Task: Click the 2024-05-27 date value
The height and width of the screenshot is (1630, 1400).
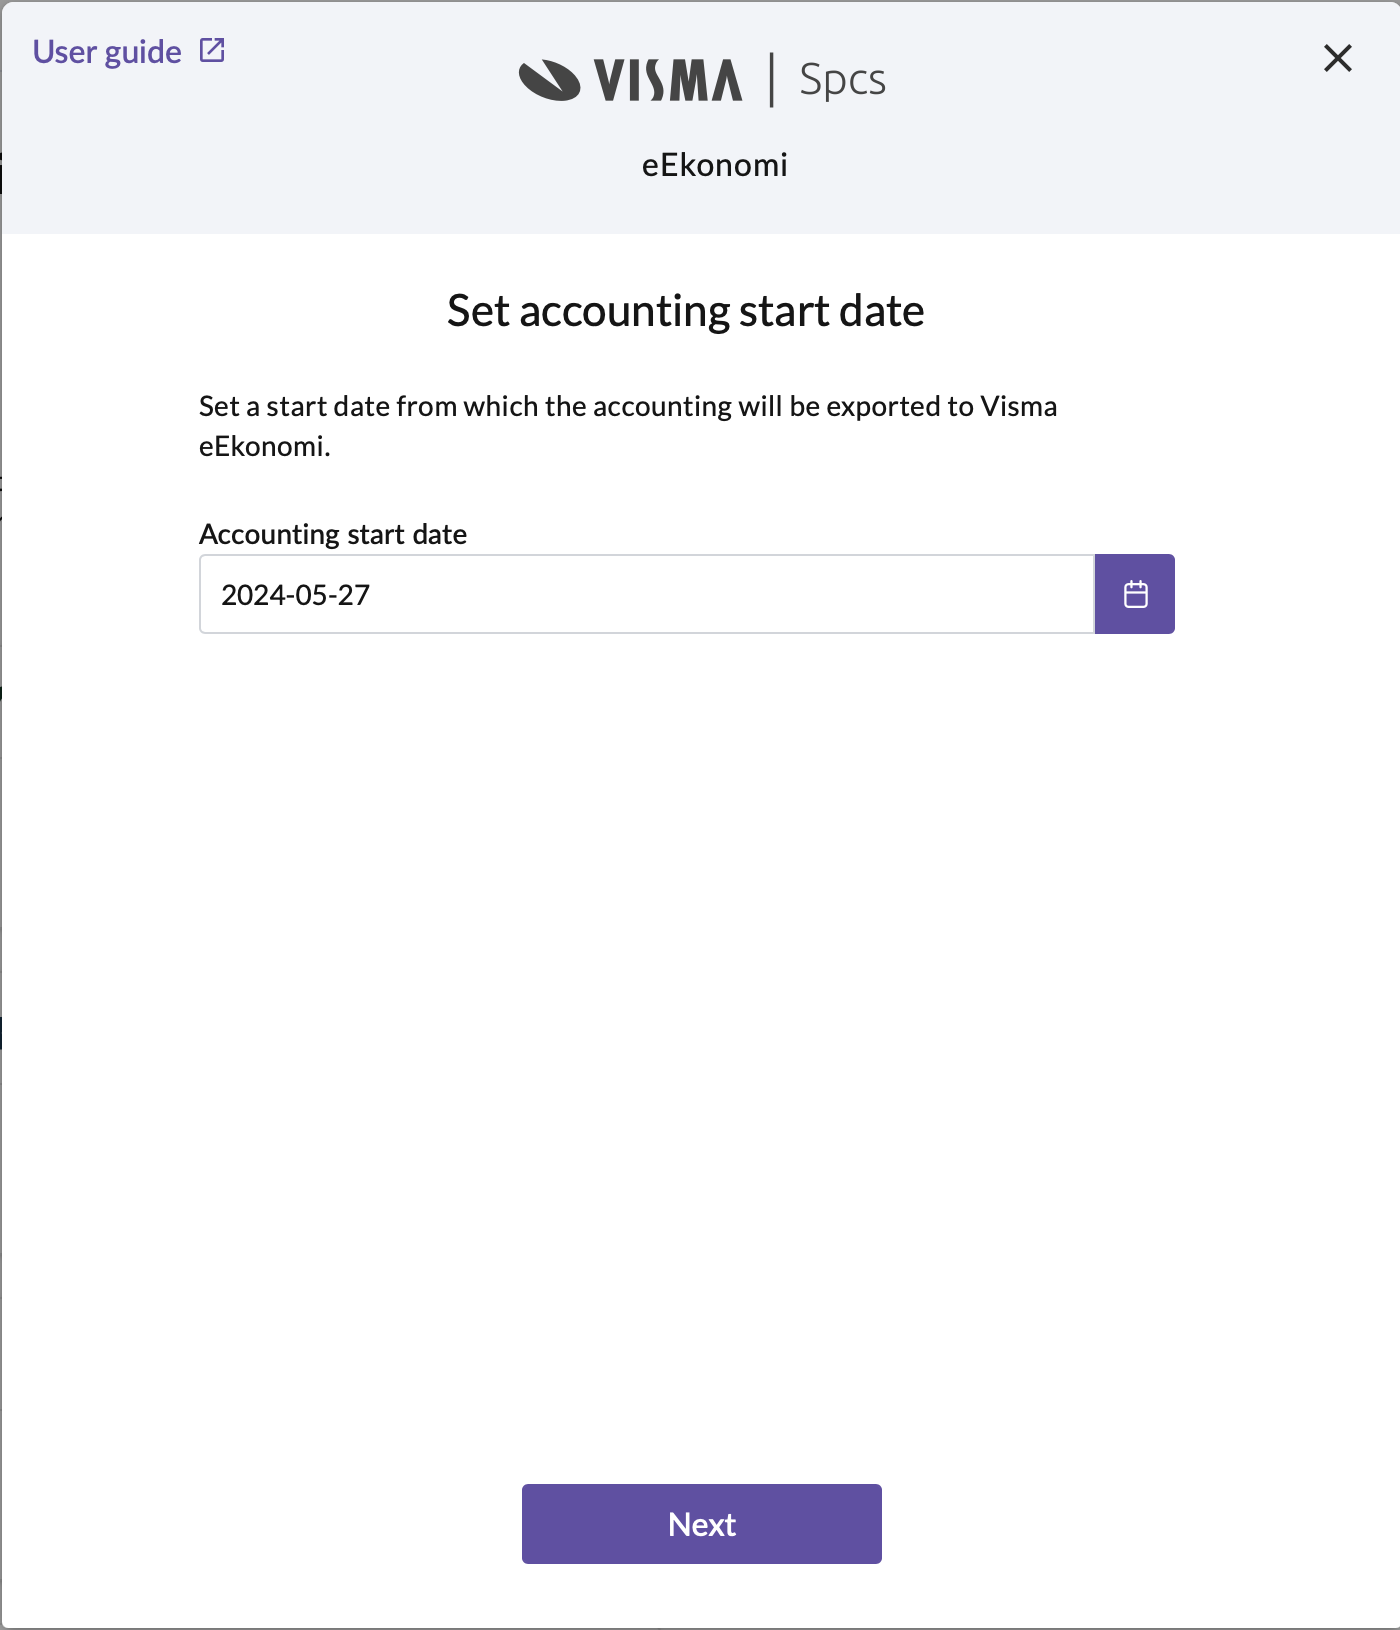Action: pos(295,595)
